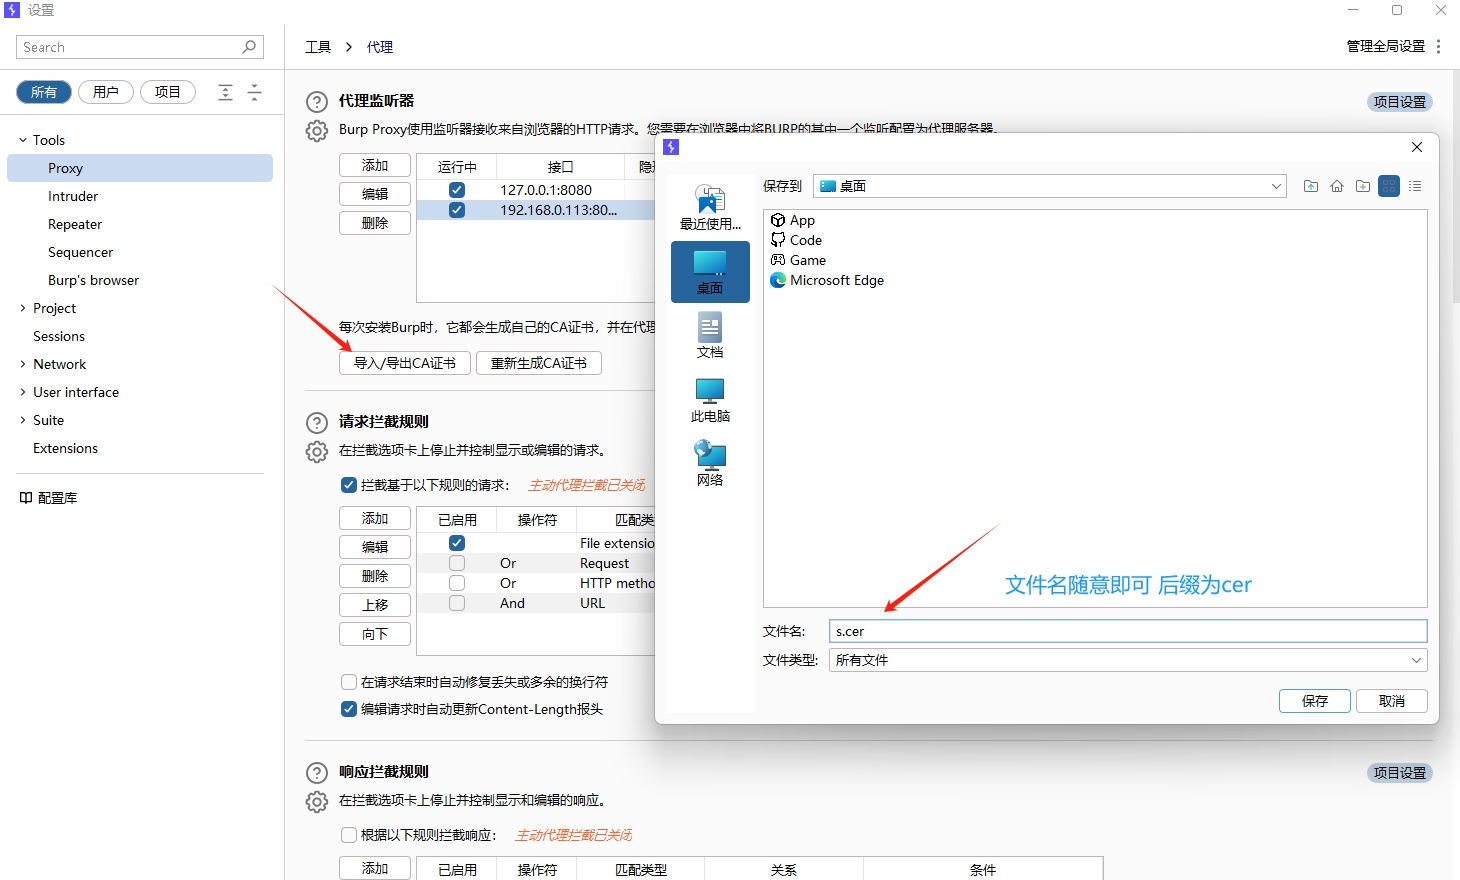Collapse all settings tree nodes icon
The height and width of the screenshot is (880, 1460).
(254, 92)
